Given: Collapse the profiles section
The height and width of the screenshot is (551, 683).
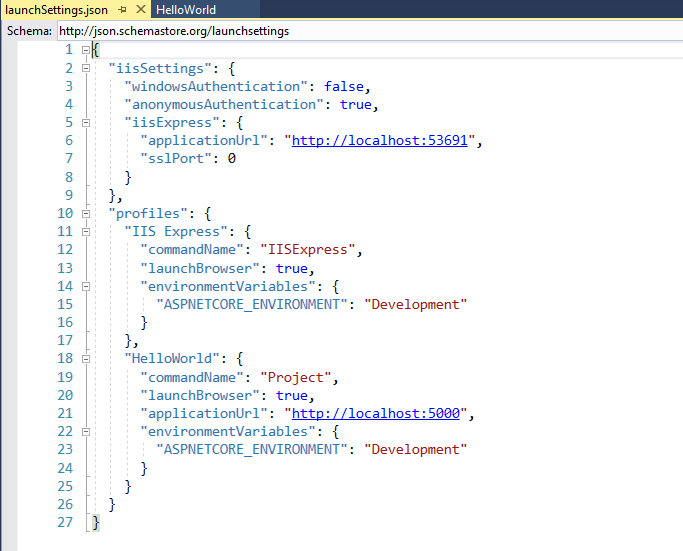Looking at the screenshot, I should coord(86,214).
